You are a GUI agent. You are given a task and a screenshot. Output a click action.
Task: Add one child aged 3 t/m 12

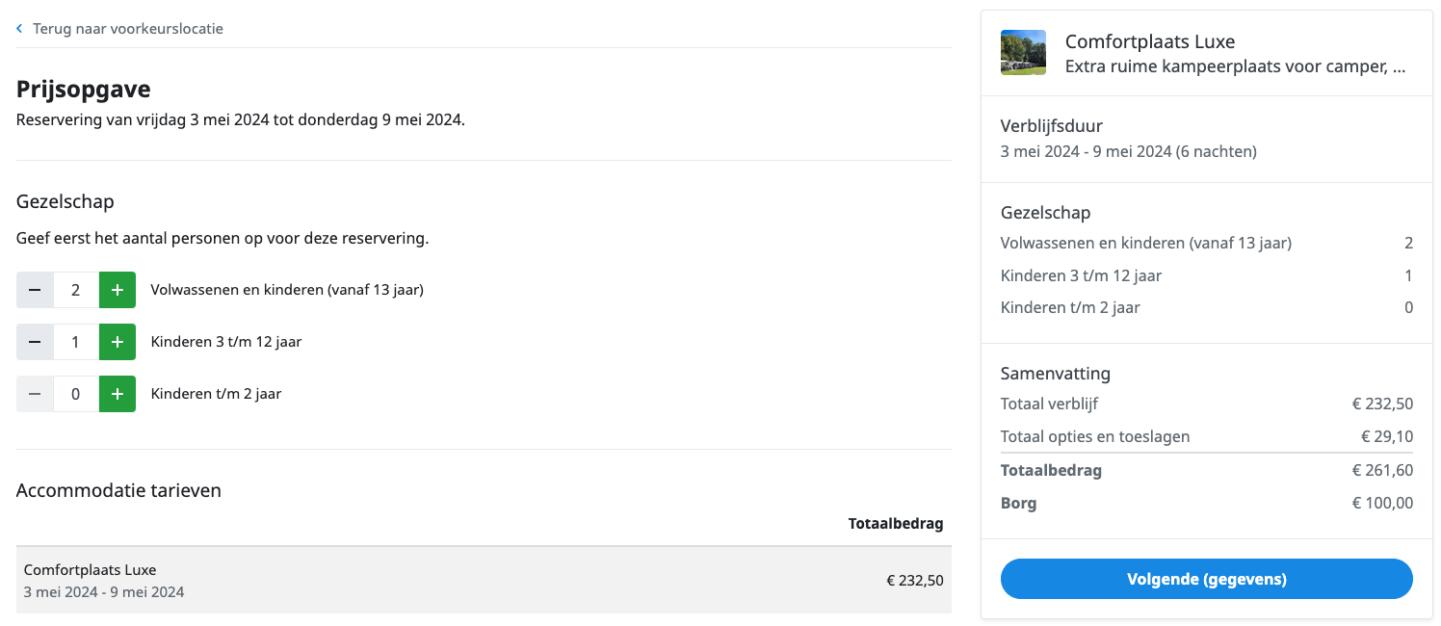(x=117, y=342)
